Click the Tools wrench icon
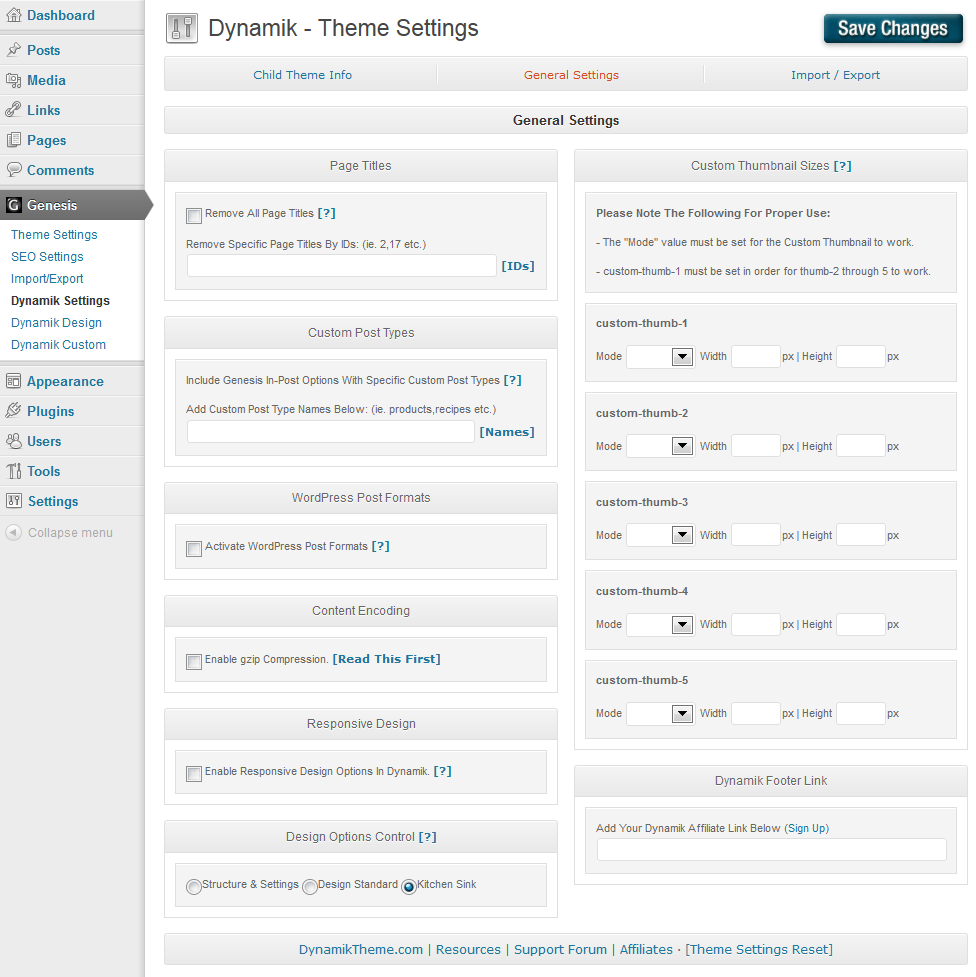The width and height of the screenshot is (976, 977). tap(14, 471)
